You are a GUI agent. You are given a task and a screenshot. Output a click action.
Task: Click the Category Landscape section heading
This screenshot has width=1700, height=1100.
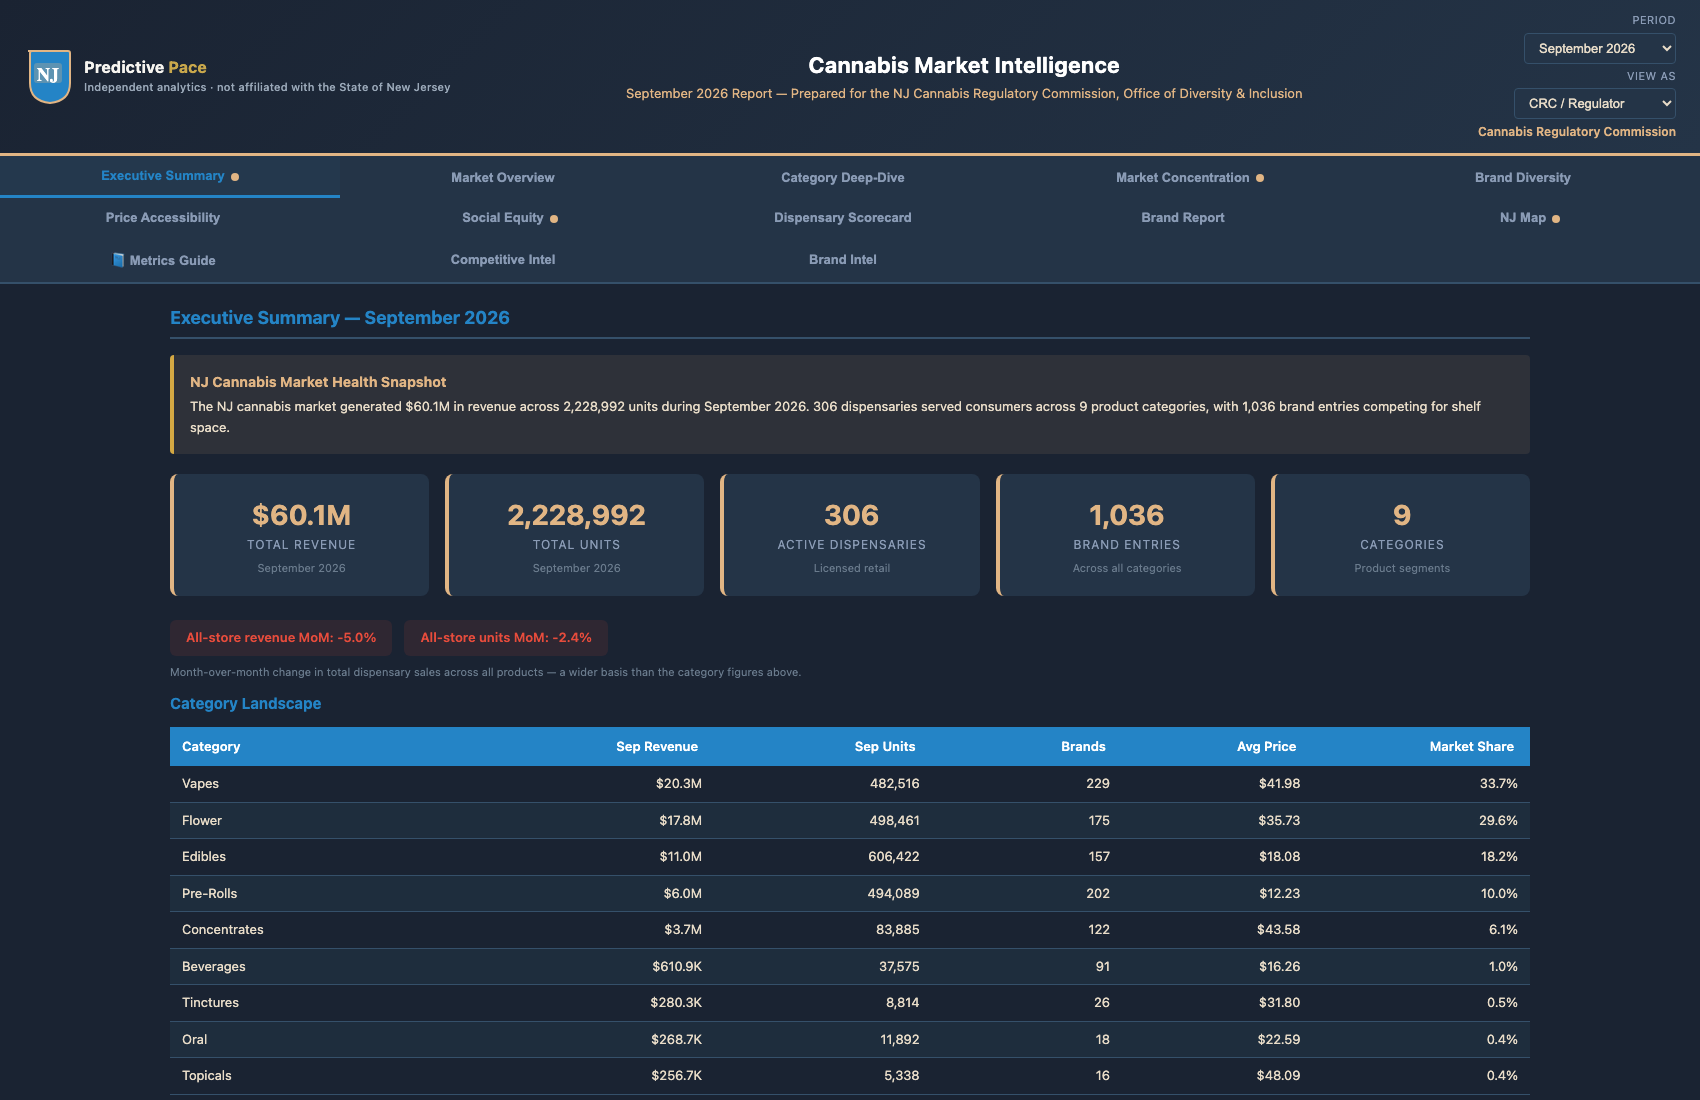245,703
